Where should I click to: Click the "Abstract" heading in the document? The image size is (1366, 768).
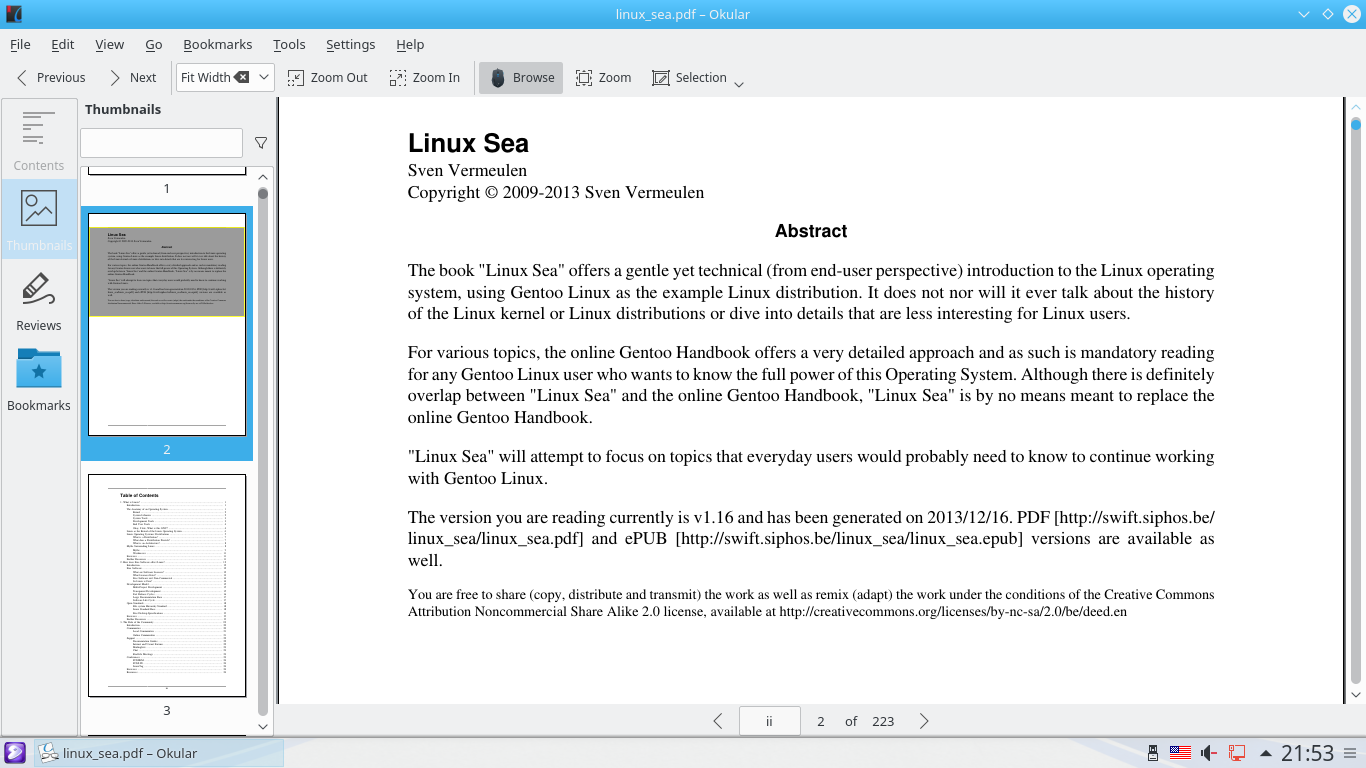click(811, 231)
